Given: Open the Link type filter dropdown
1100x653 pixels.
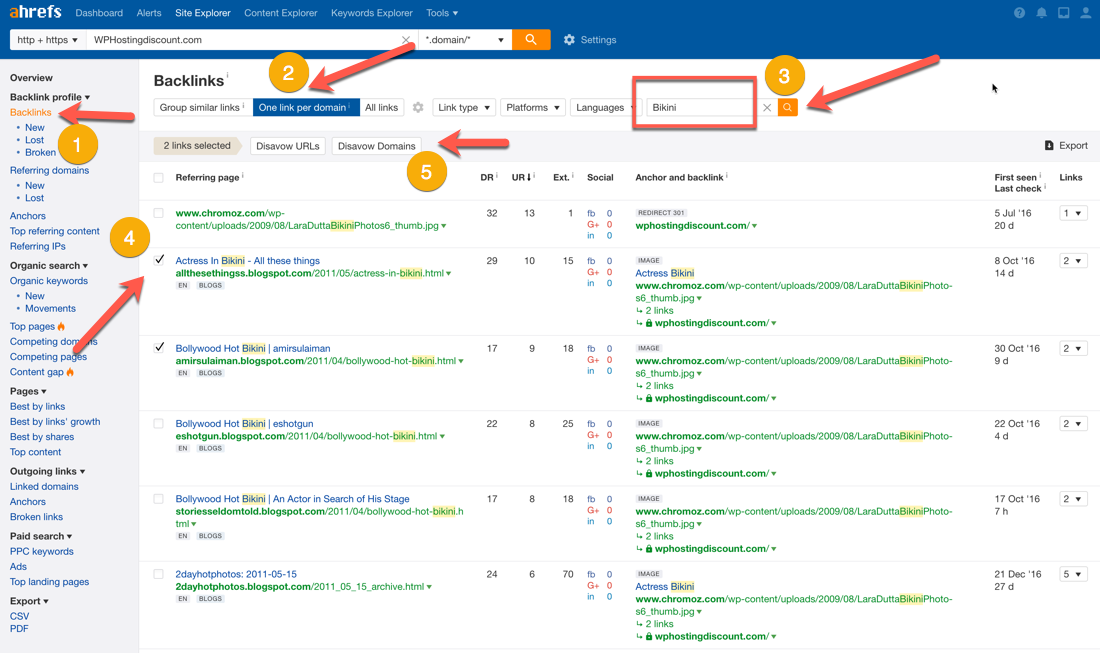Looking at the screenshot, I should [x=464, y=107].
